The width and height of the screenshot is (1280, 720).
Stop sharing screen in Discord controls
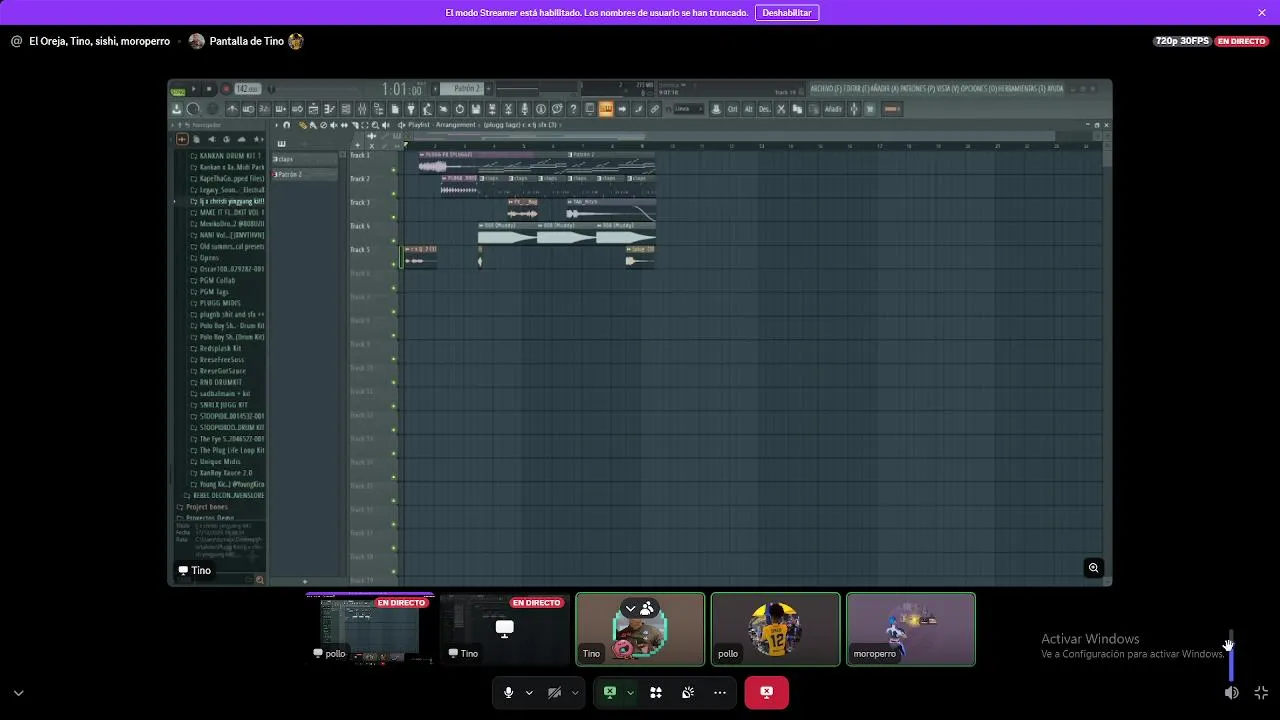coord(609,692)
